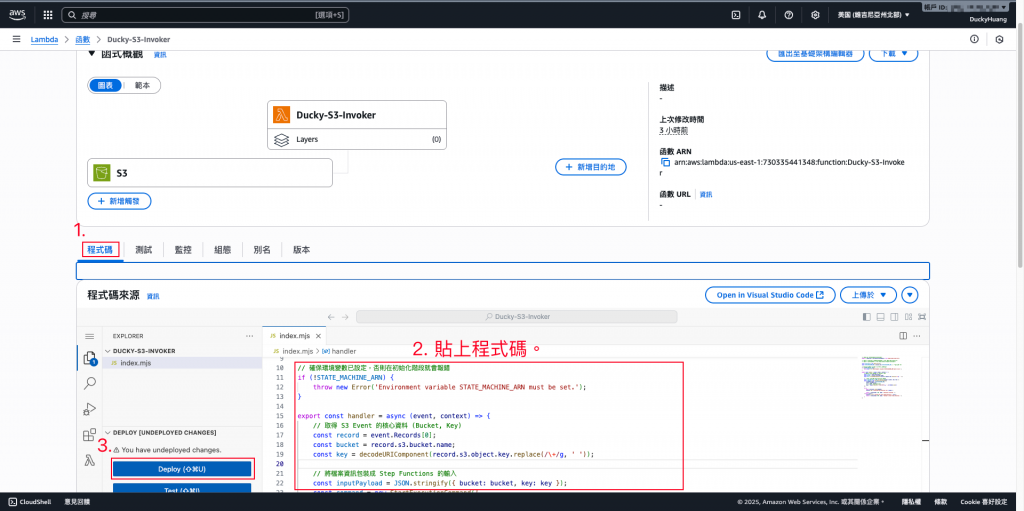Toggle the bottom panel layout icon
Screen dimensions: 1024x511
(x=880, y=316)
